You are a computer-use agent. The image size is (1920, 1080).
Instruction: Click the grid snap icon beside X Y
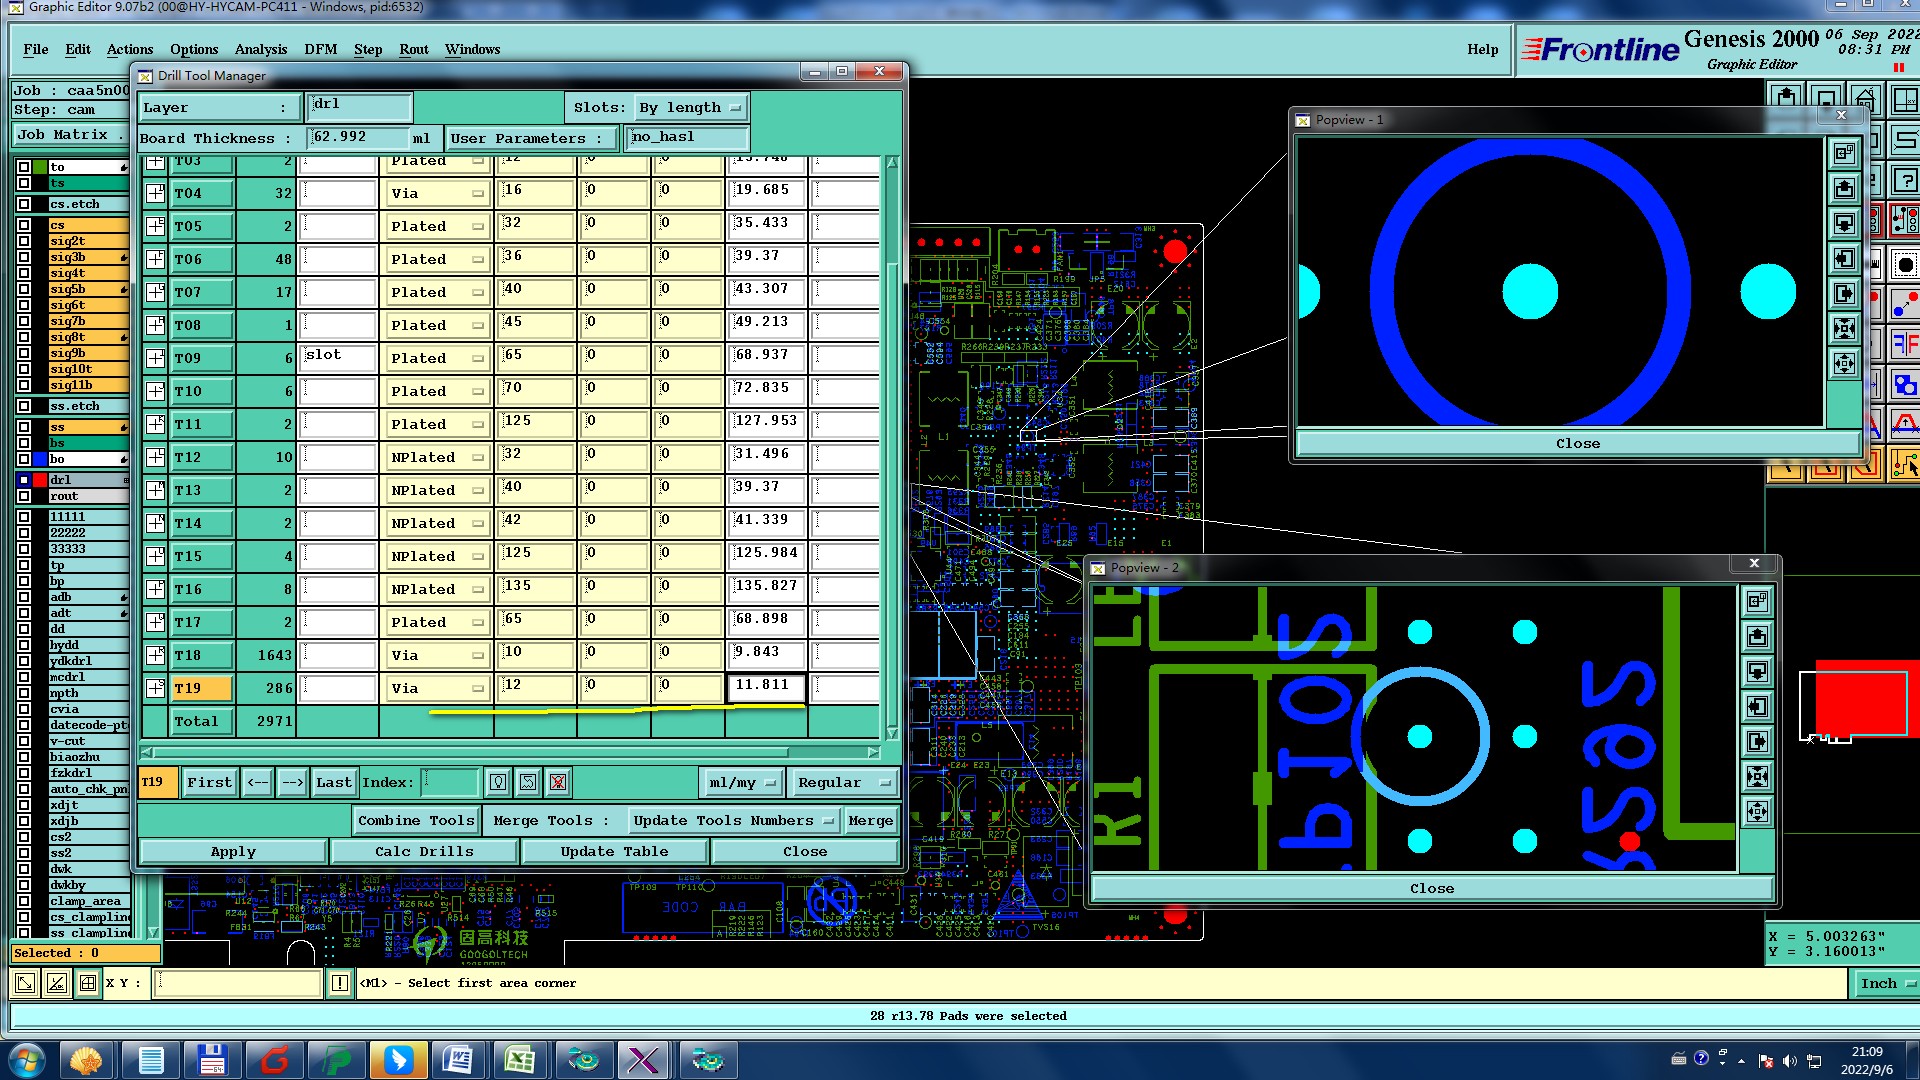point(88,983)
